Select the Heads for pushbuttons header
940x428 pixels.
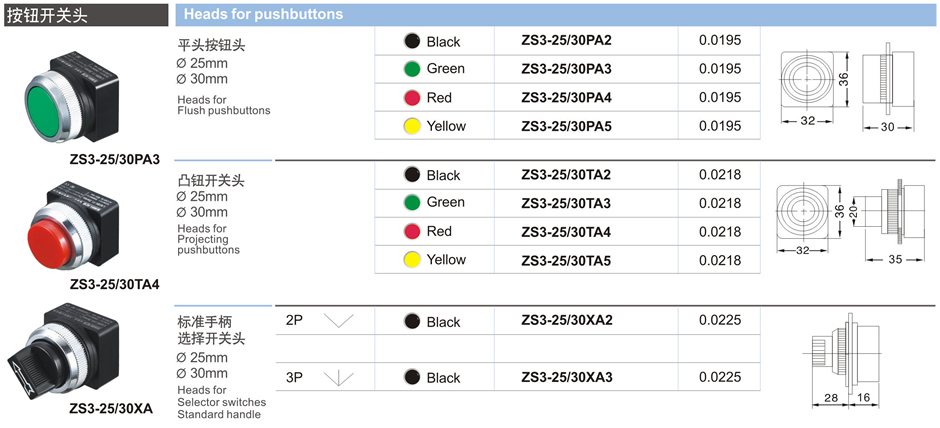pyautogui.click(x=263, y=14)
